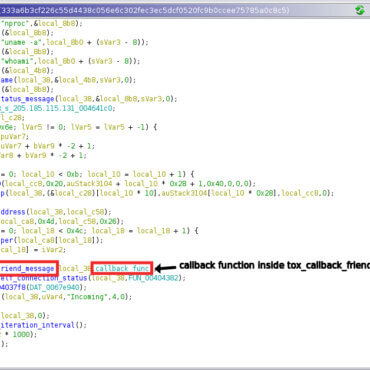
Task: Open function FUN_00404382
Action: pyautogui.click(x=154, y=278)
